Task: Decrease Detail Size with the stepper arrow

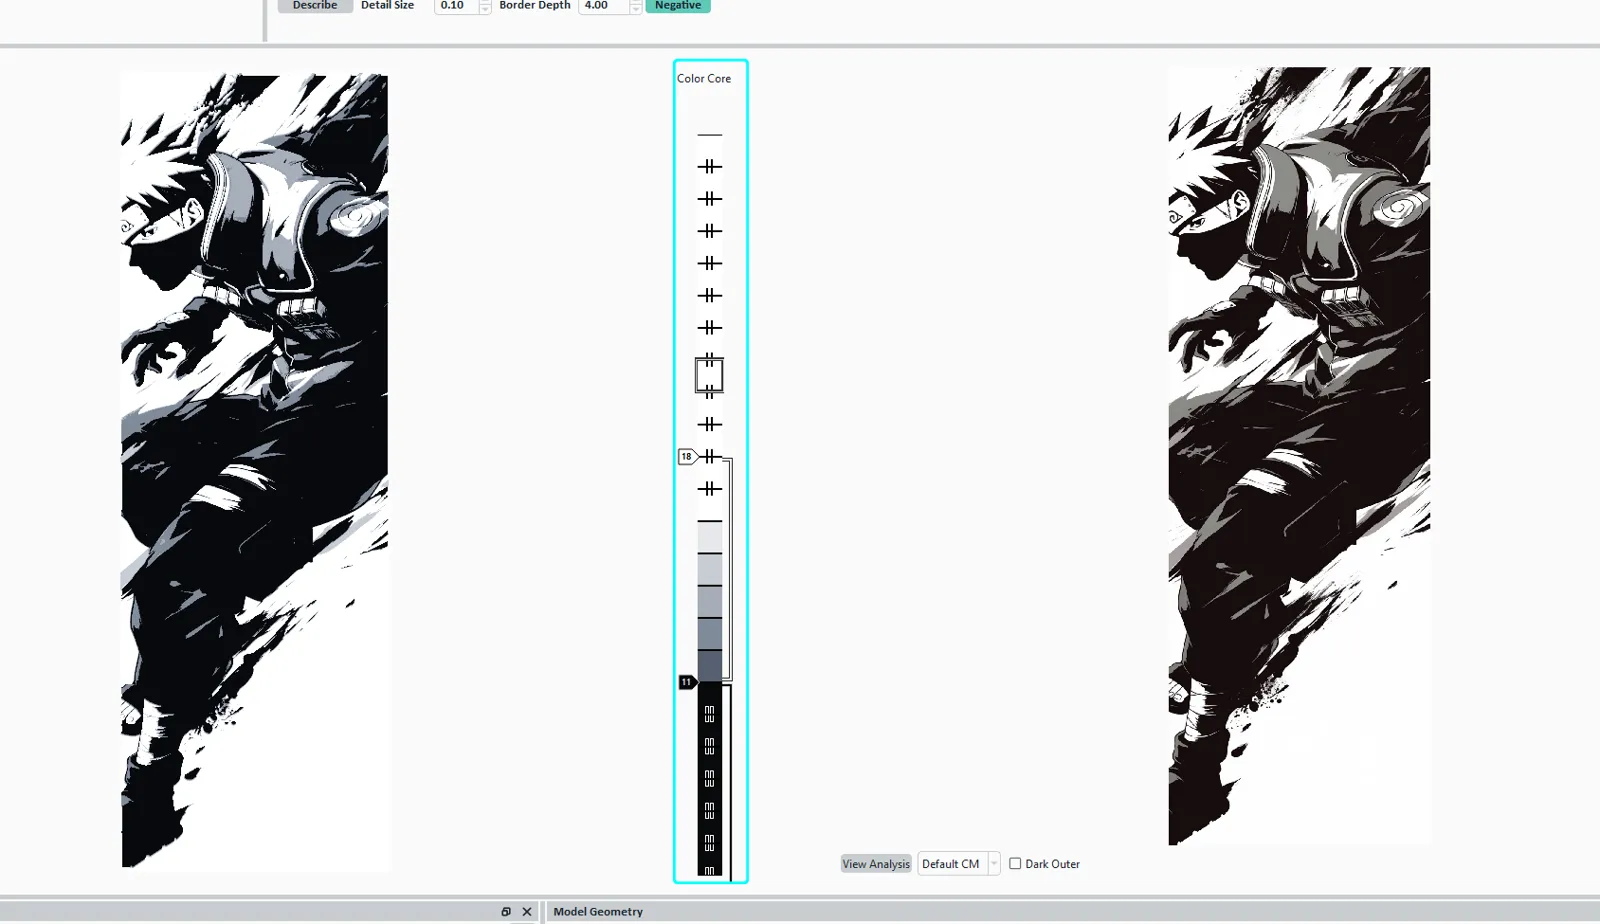Action: pos(485,10)
